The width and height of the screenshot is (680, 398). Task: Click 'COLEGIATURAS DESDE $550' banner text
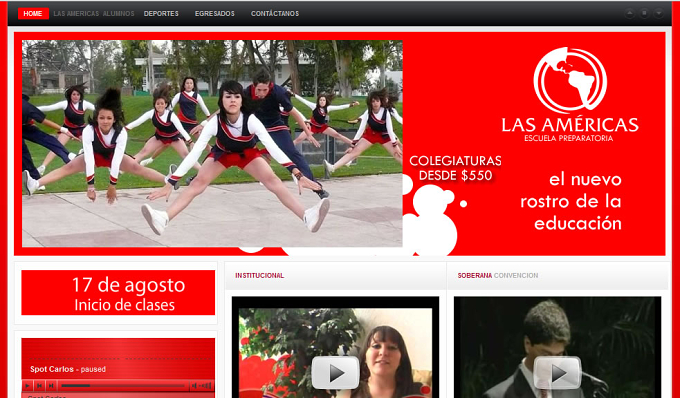click(455, 168)
